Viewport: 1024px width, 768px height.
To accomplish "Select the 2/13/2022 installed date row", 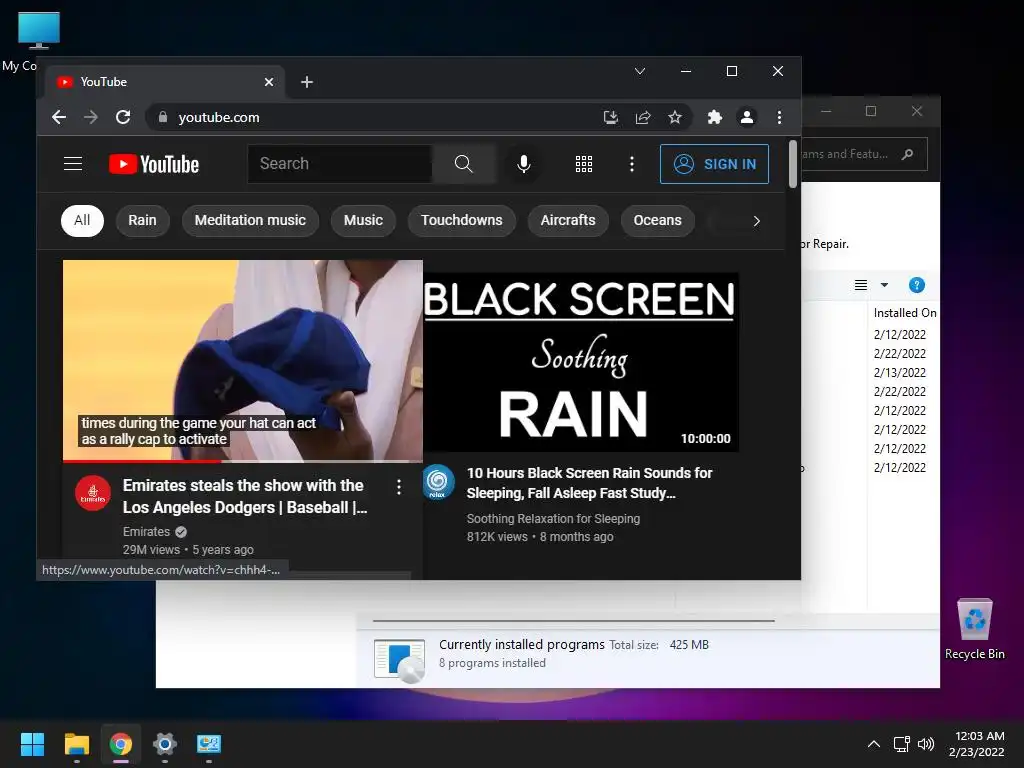I will (900, 372).
